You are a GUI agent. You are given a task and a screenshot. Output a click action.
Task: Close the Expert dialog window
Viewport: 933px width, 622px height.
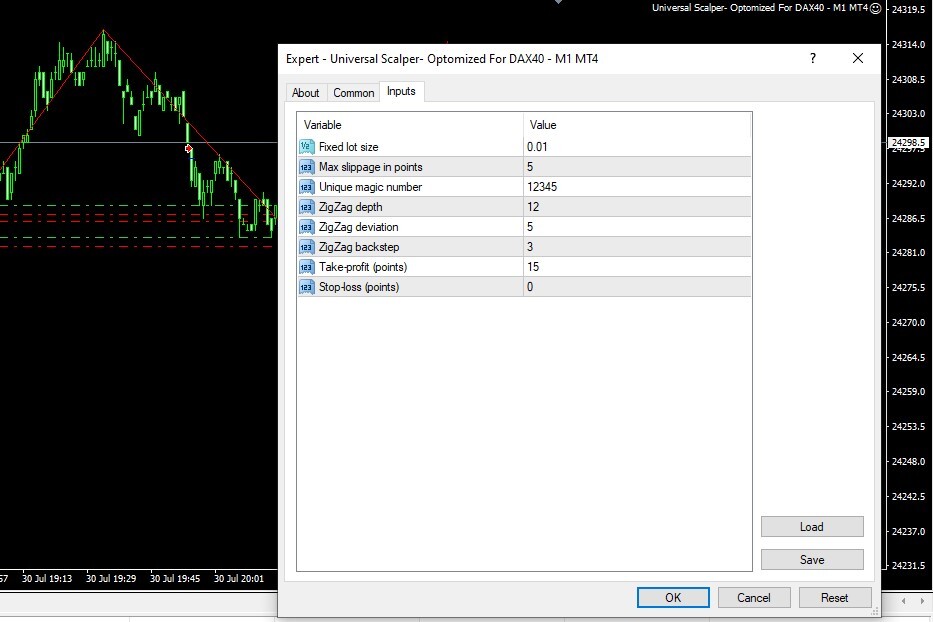coord(857,58)
